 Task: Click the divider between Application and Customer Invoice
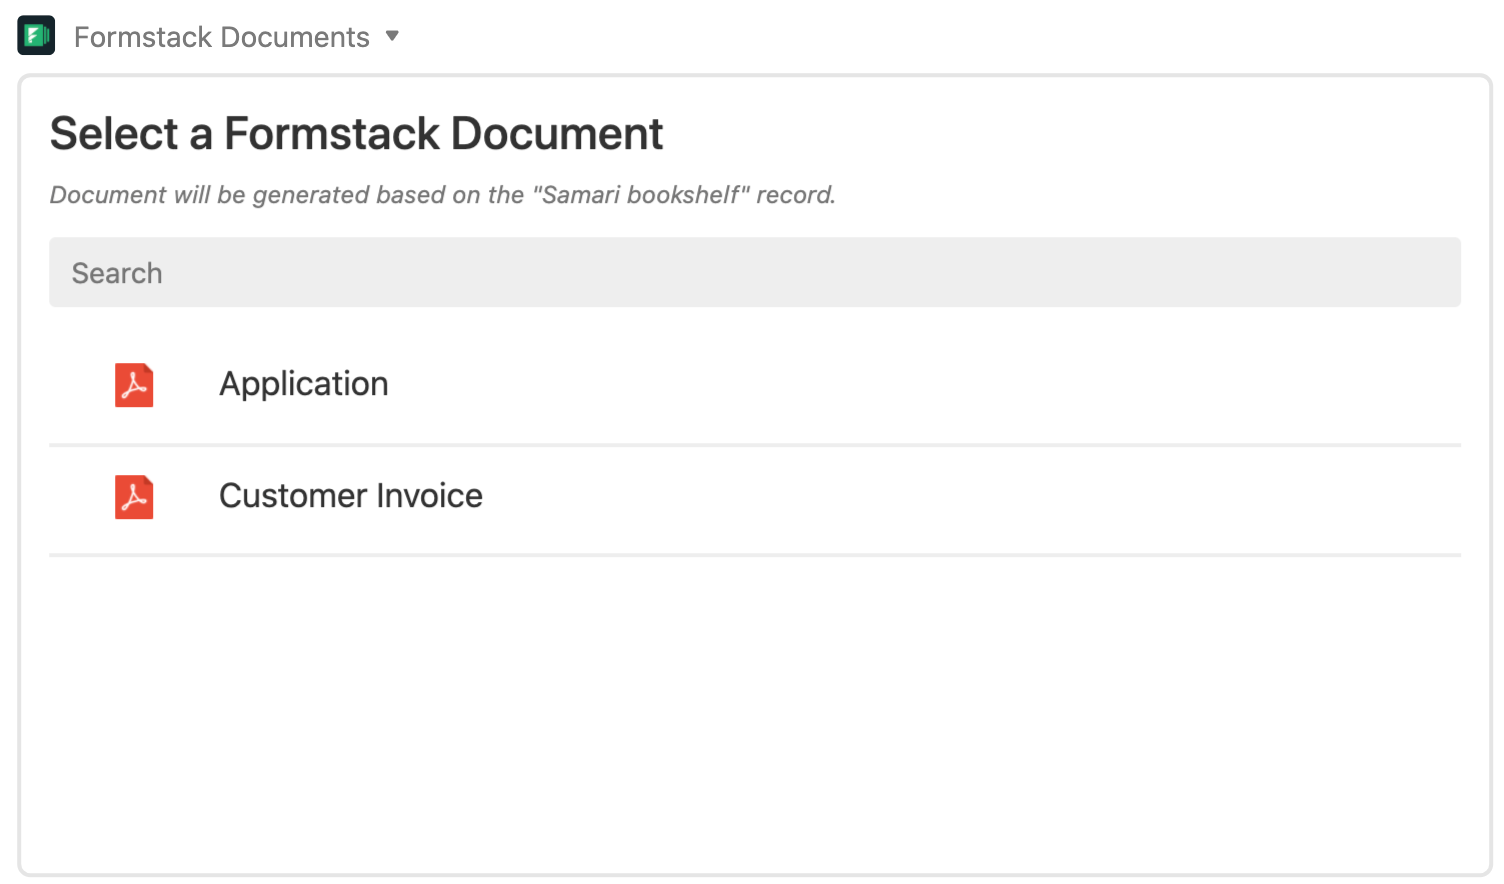[x=755, y=445]
